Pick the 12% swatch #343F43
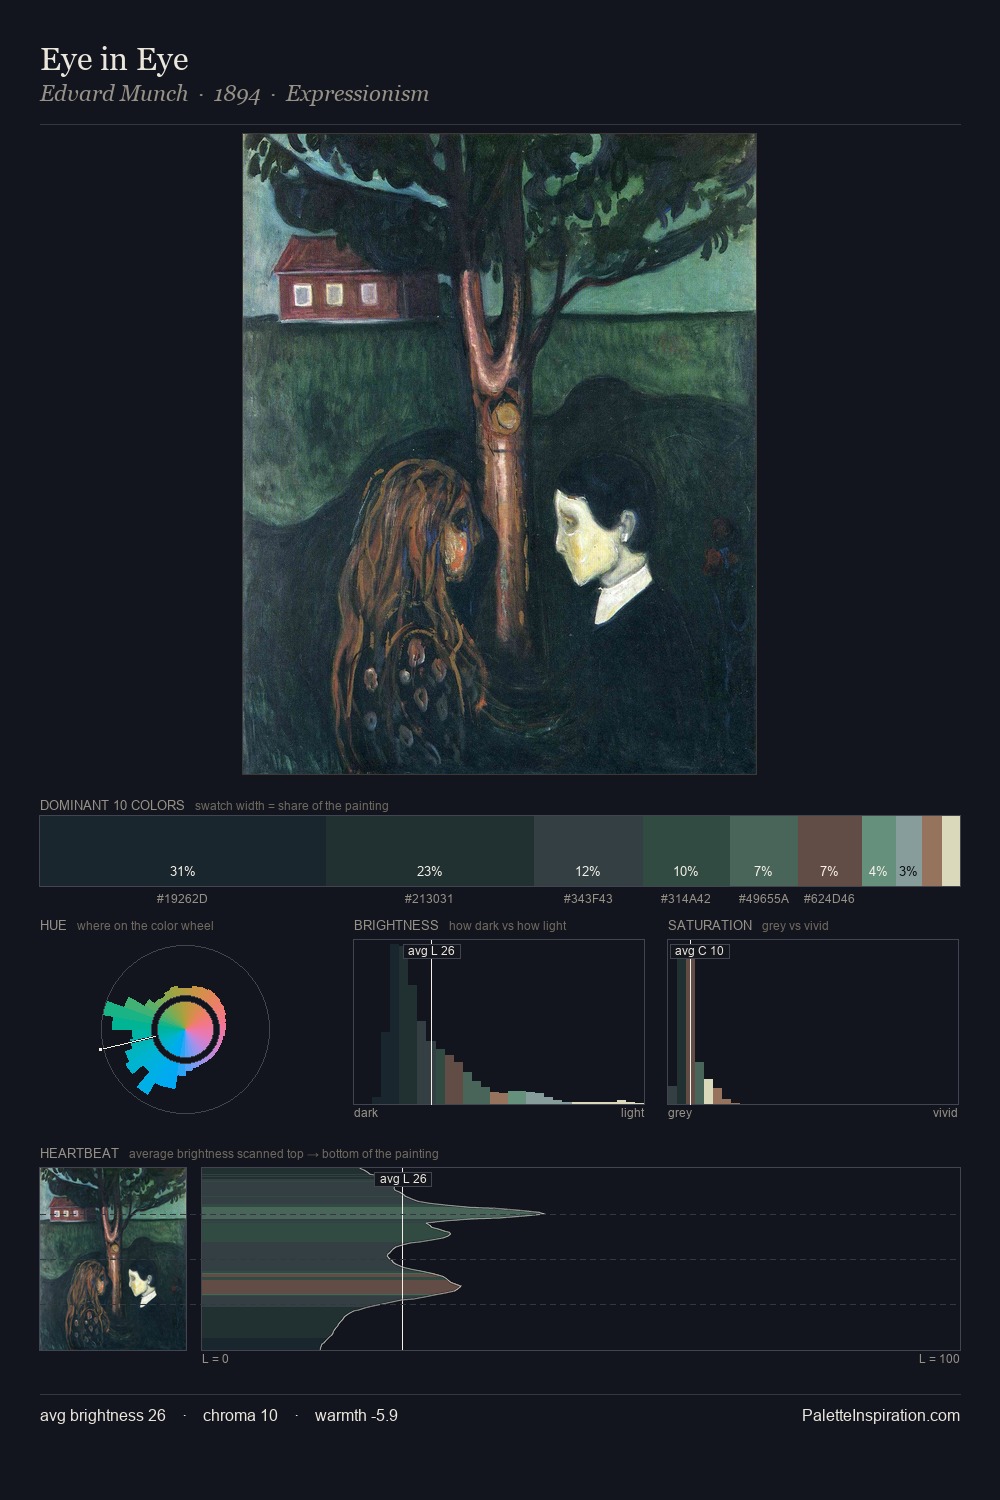This screenshot has height=1500, width=1000. pyautogui.click(x=588, y=851)
